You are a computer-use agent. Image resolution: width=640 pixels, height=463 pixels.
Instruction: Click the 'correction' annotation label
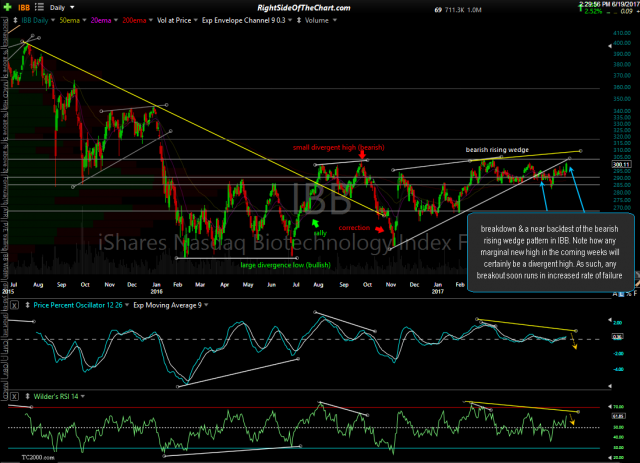pyautogui.click(x=354, y=227)
